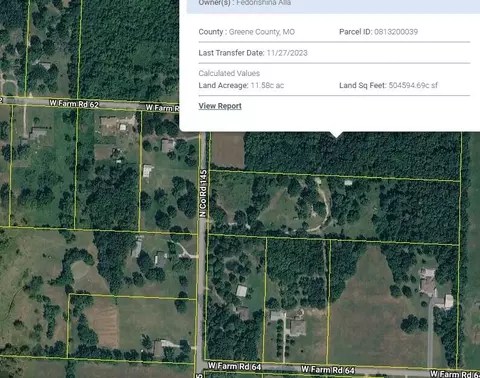Select the Greene County, MO value
The image size is (480, 378).
point(262,32)
